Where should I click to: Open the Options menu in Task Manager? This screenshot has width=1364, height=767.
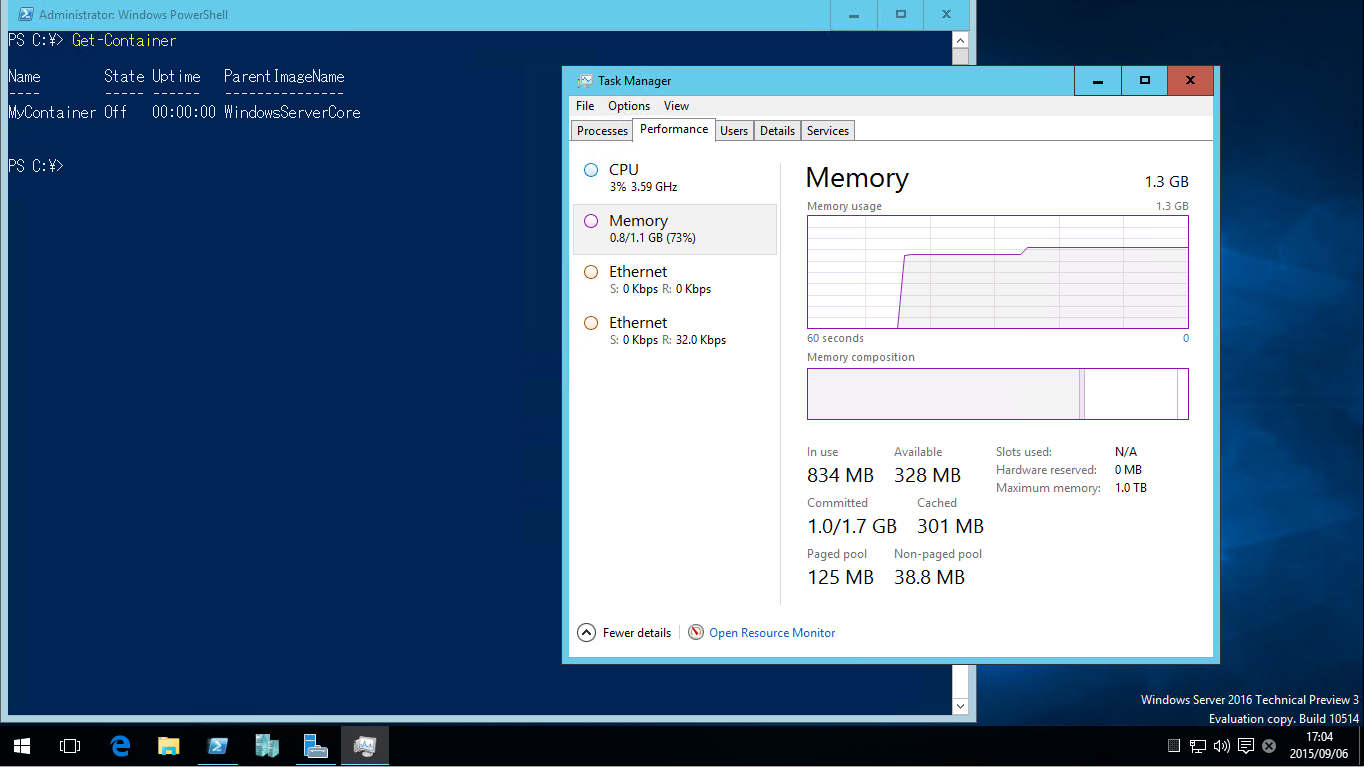pos(629,106)
